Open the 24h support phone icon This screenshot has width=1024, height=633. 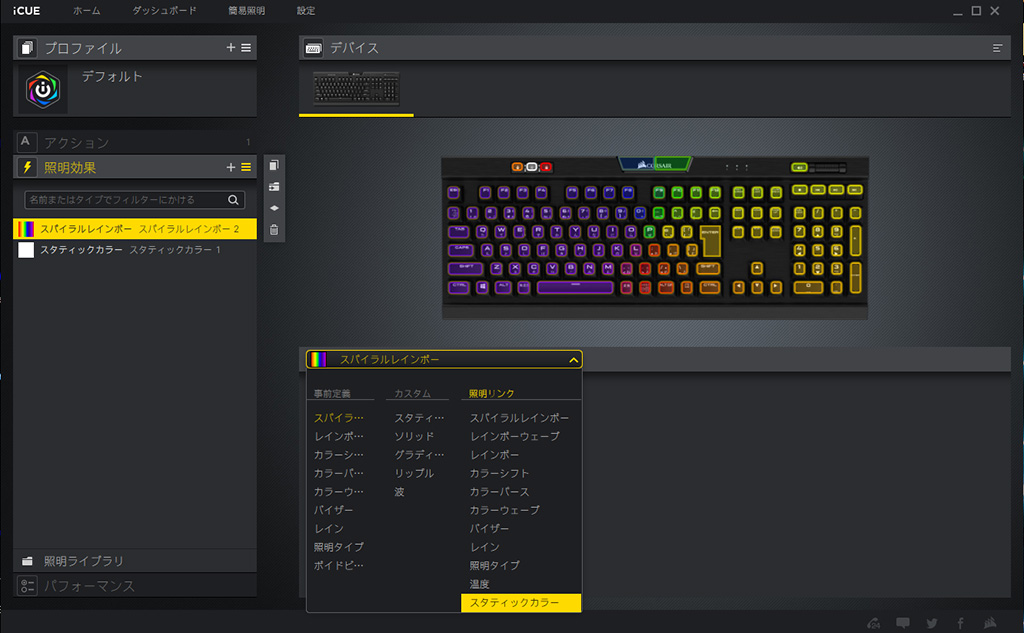coord(875,623)
